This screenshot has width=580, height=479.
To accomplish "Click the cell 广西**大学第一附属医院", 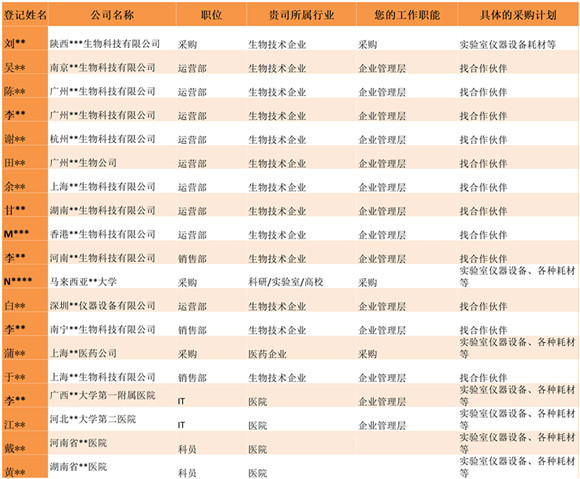I will 112,395.
